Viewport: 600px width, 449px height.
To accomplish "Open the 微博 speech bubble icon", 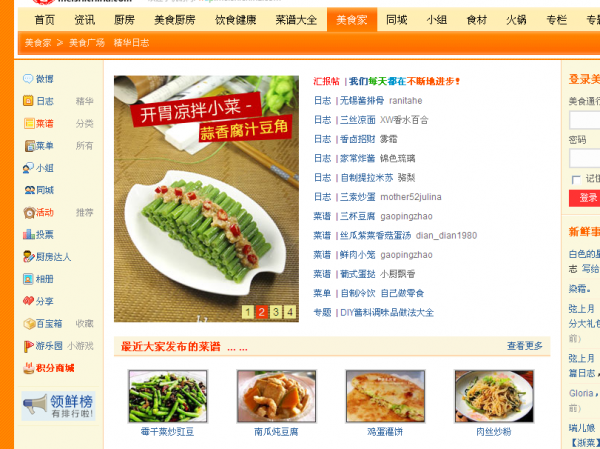I will 28,79.
